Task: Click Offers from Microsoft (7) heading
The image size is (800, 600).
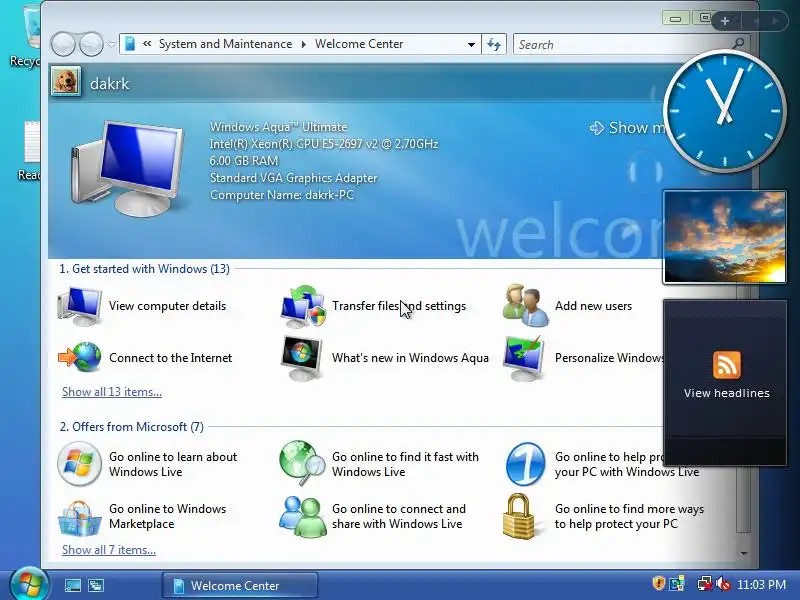Action: (x=132, y=427)
